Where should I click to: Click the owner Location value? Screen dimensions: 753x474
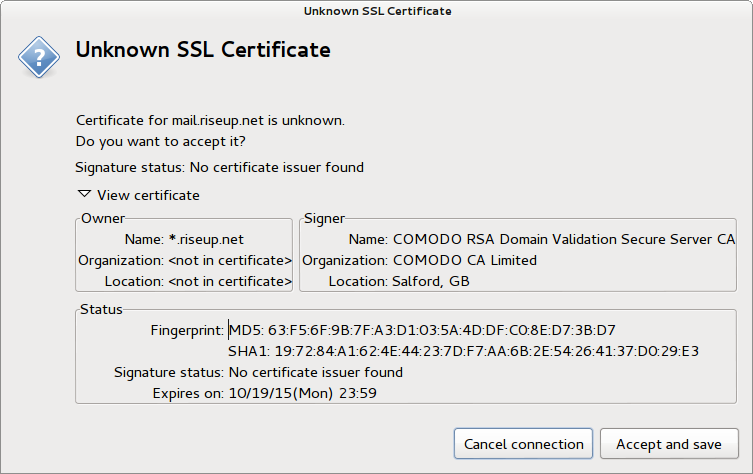pos(230,281)
